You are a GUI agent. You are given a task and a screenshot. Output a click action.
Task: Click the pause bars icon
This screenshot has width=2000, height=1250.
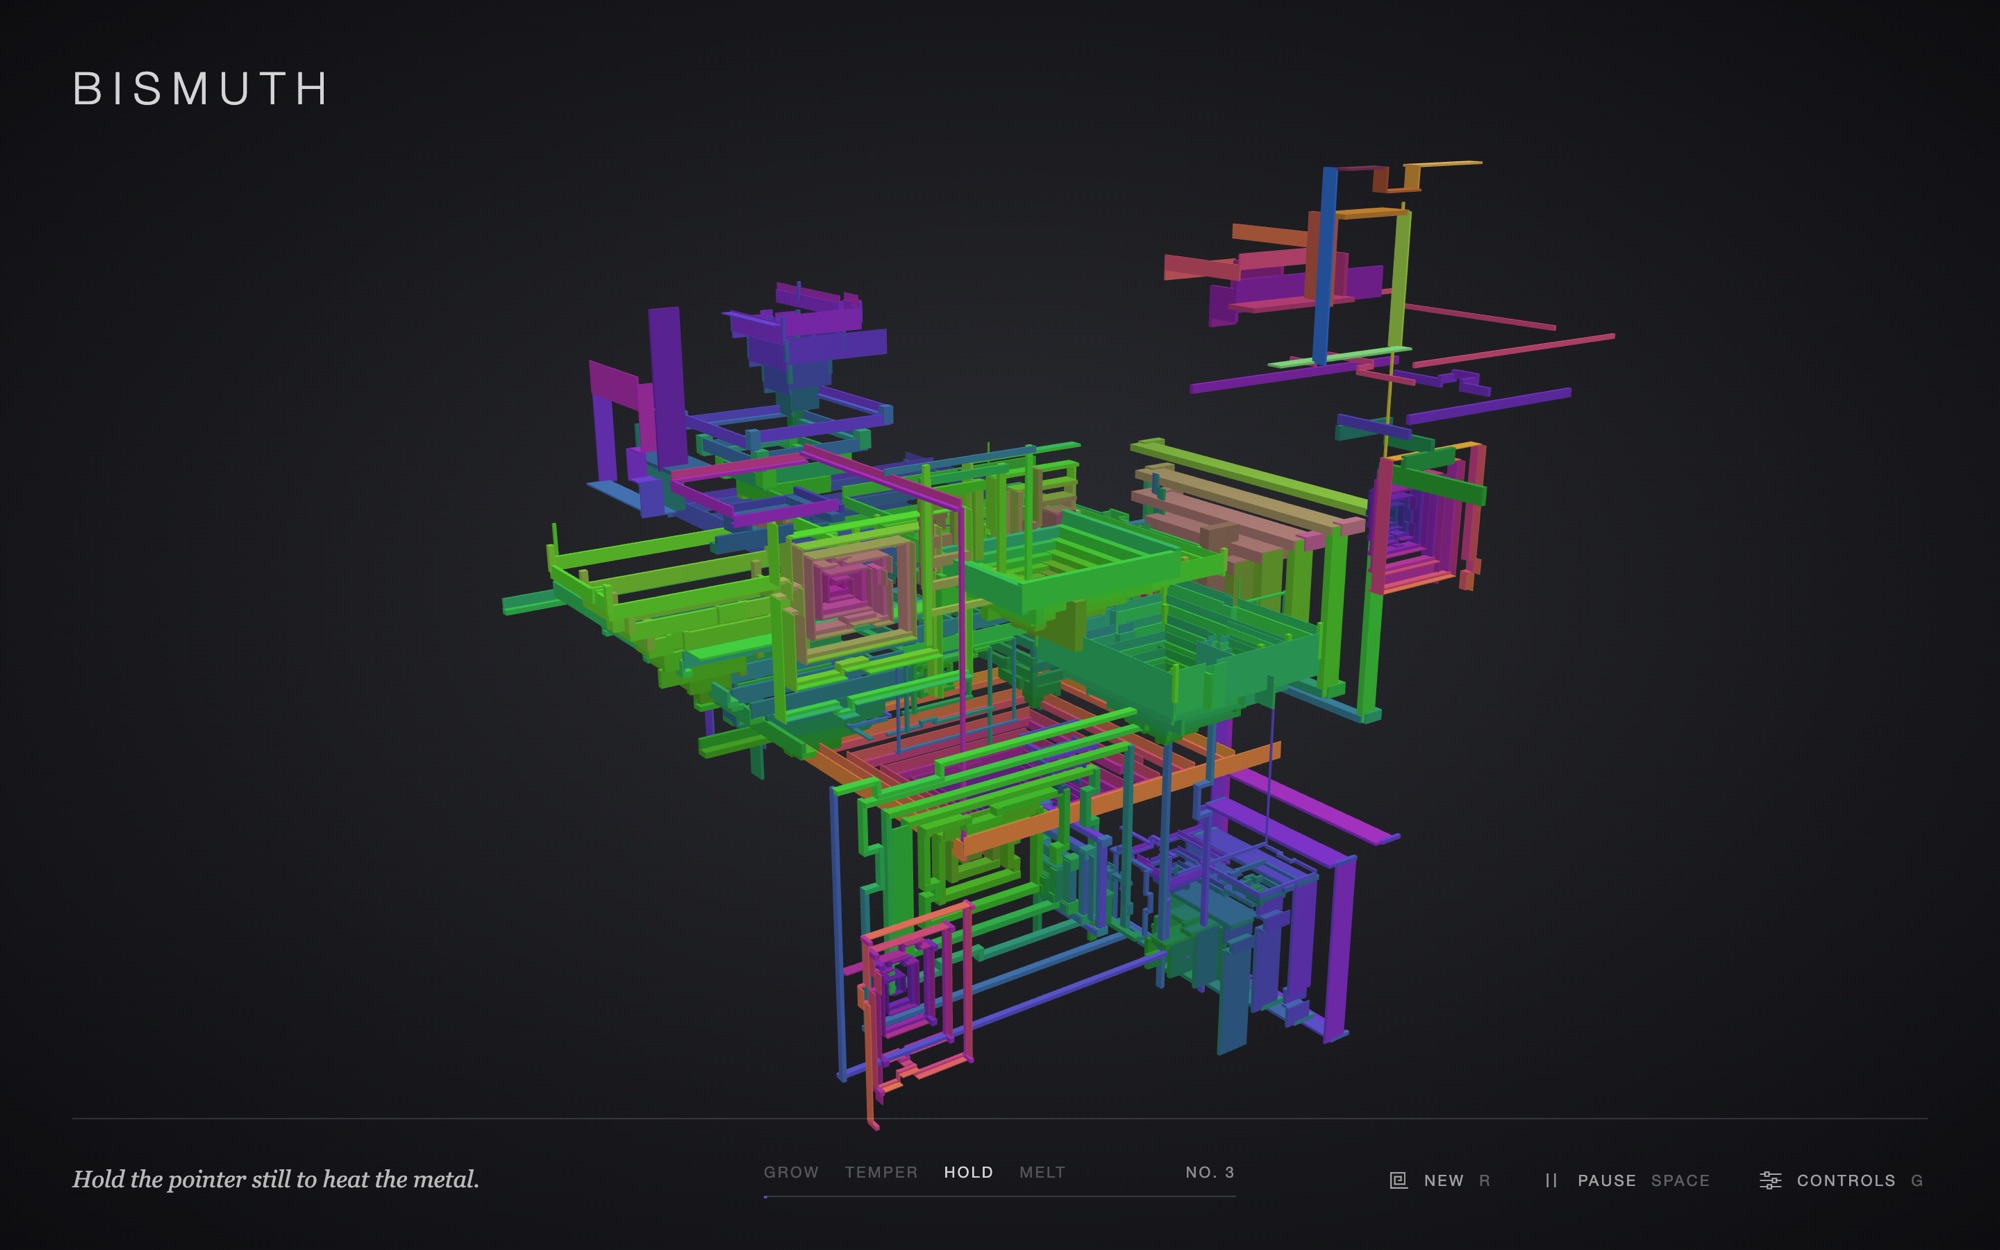[x=1551, y=1181]
